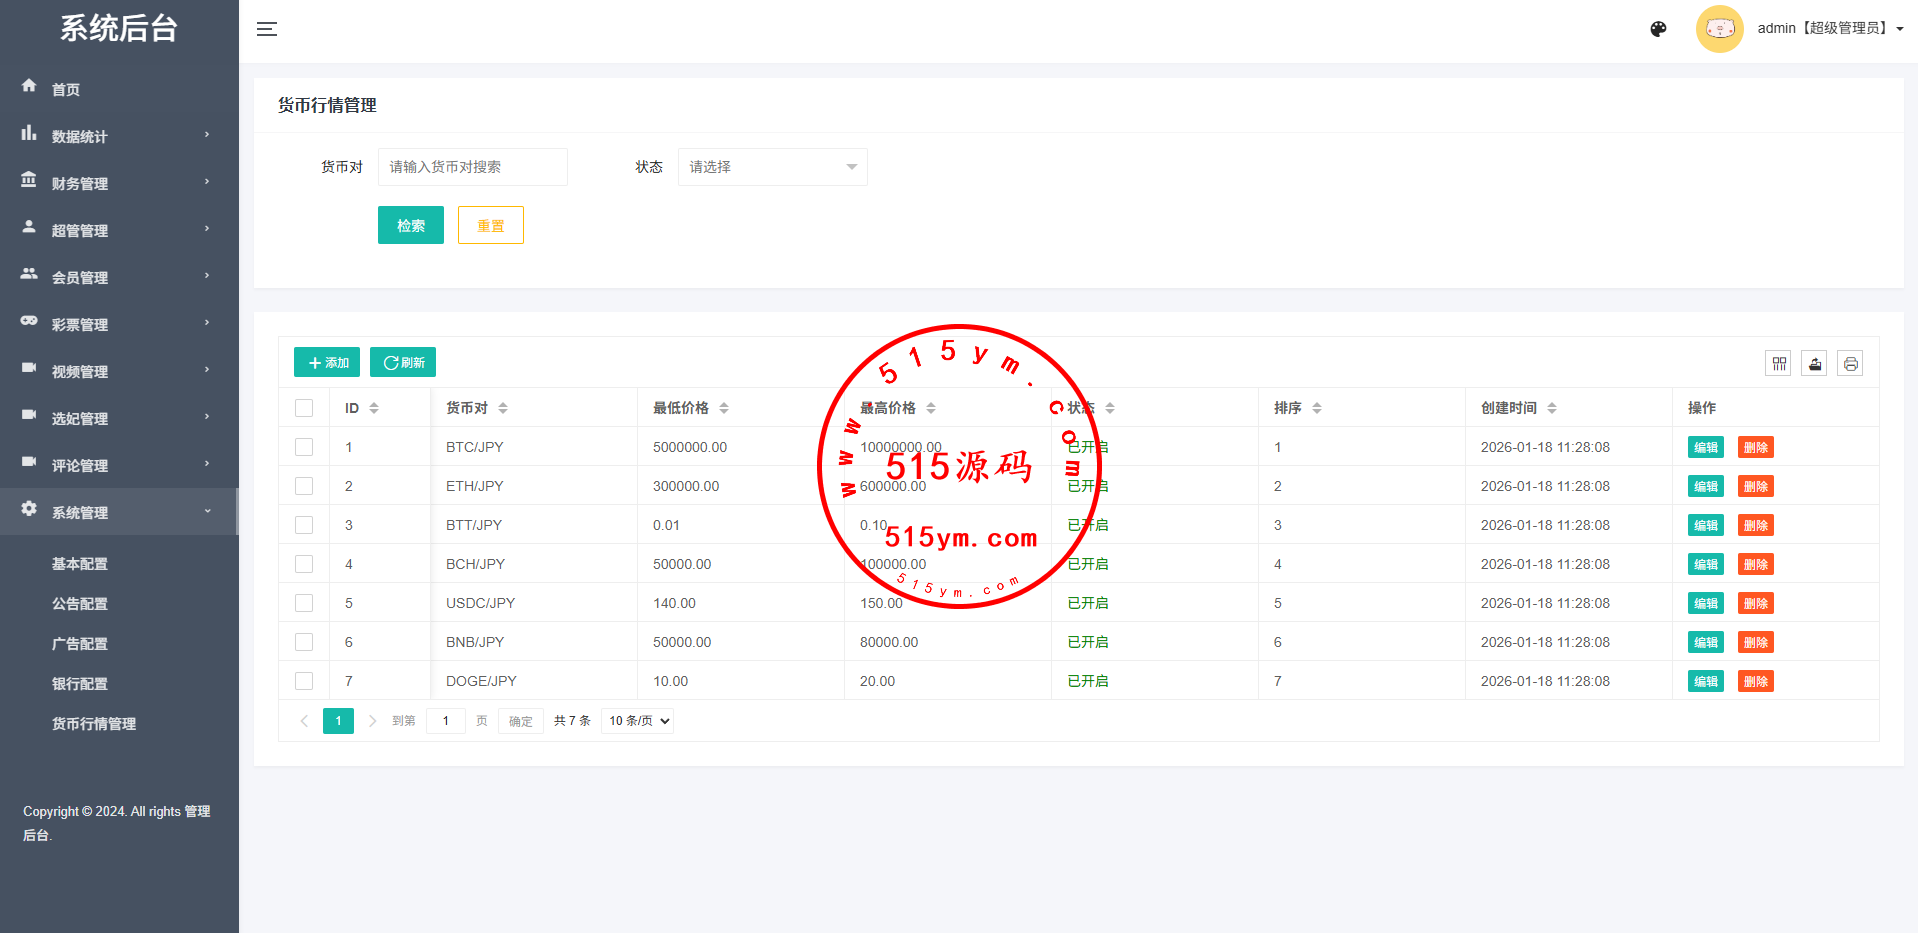
Task: Click the export table icon
Action: pos(1814,364)
